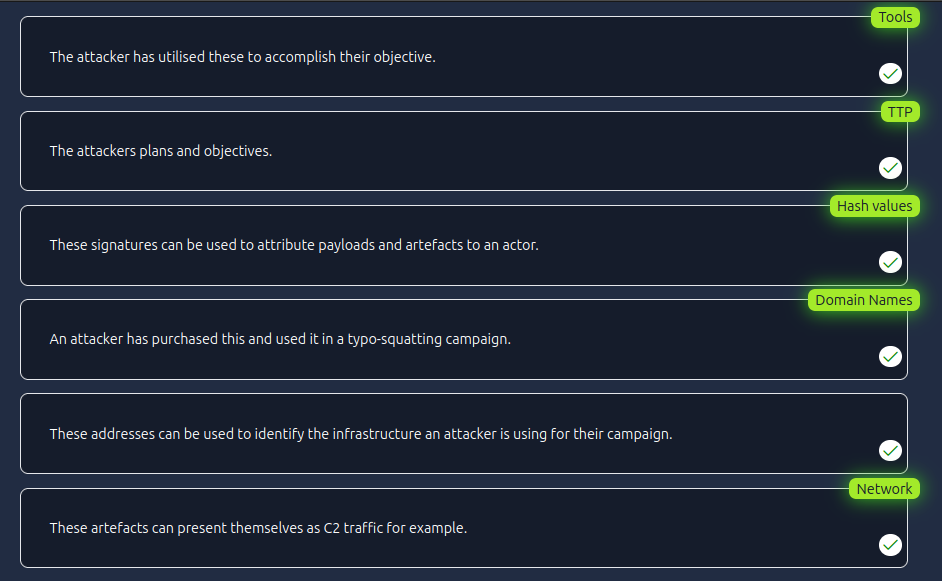Select the Network label badge

pyautogui.click(x=884, y=489)
